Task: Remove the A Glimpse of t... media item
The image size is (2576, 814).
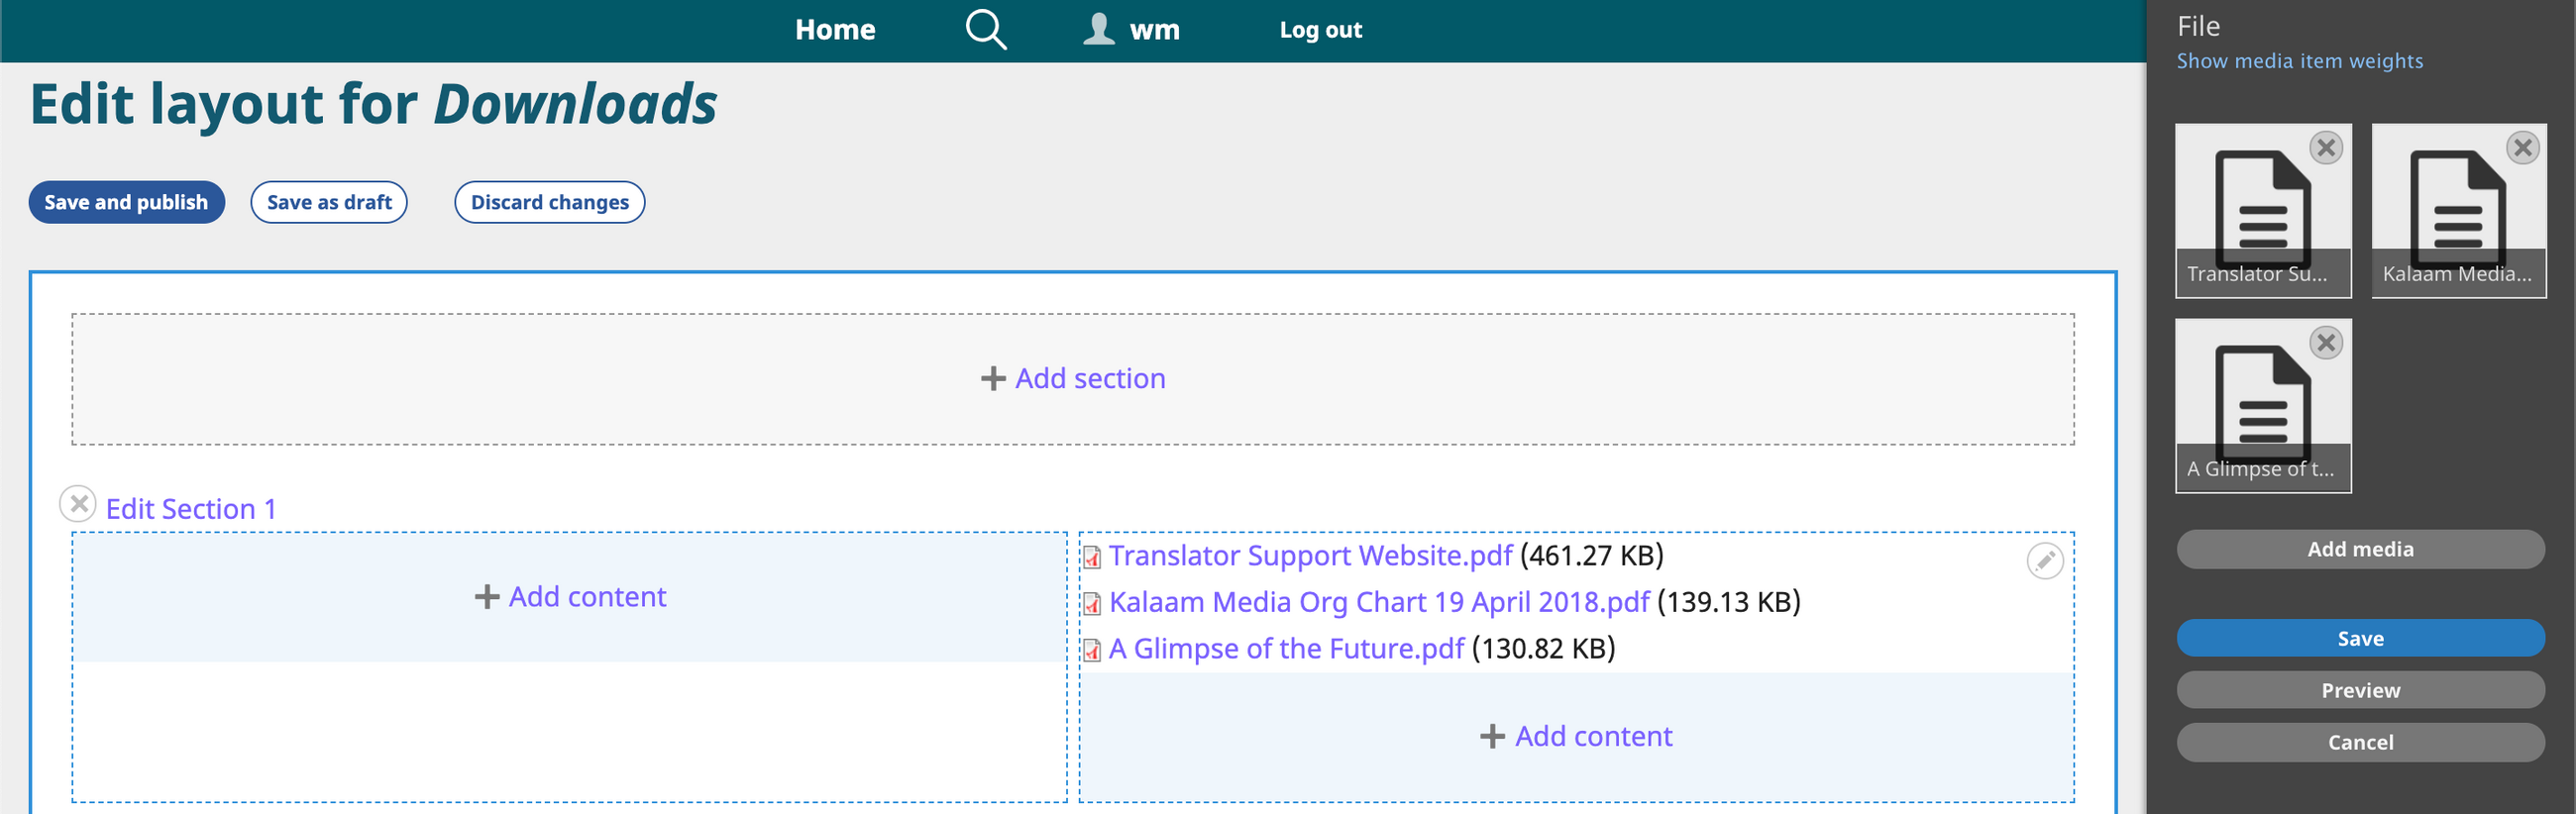Action: pos(2325,343)
